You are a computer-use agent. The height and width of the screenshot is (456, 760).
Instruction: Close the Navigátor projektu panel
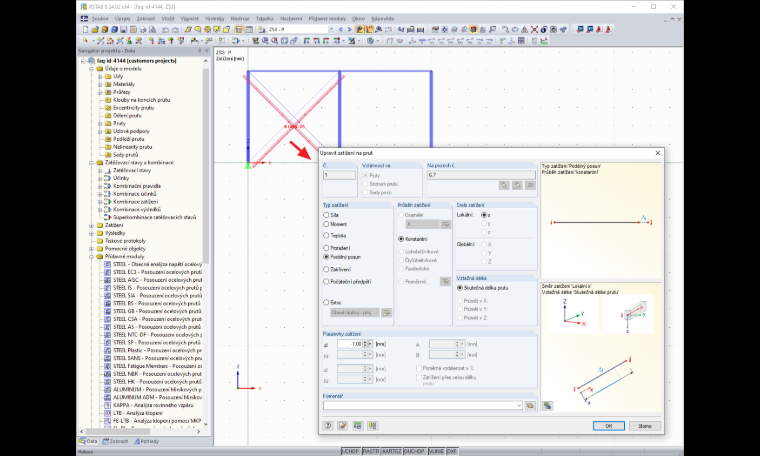click(207, 51)
